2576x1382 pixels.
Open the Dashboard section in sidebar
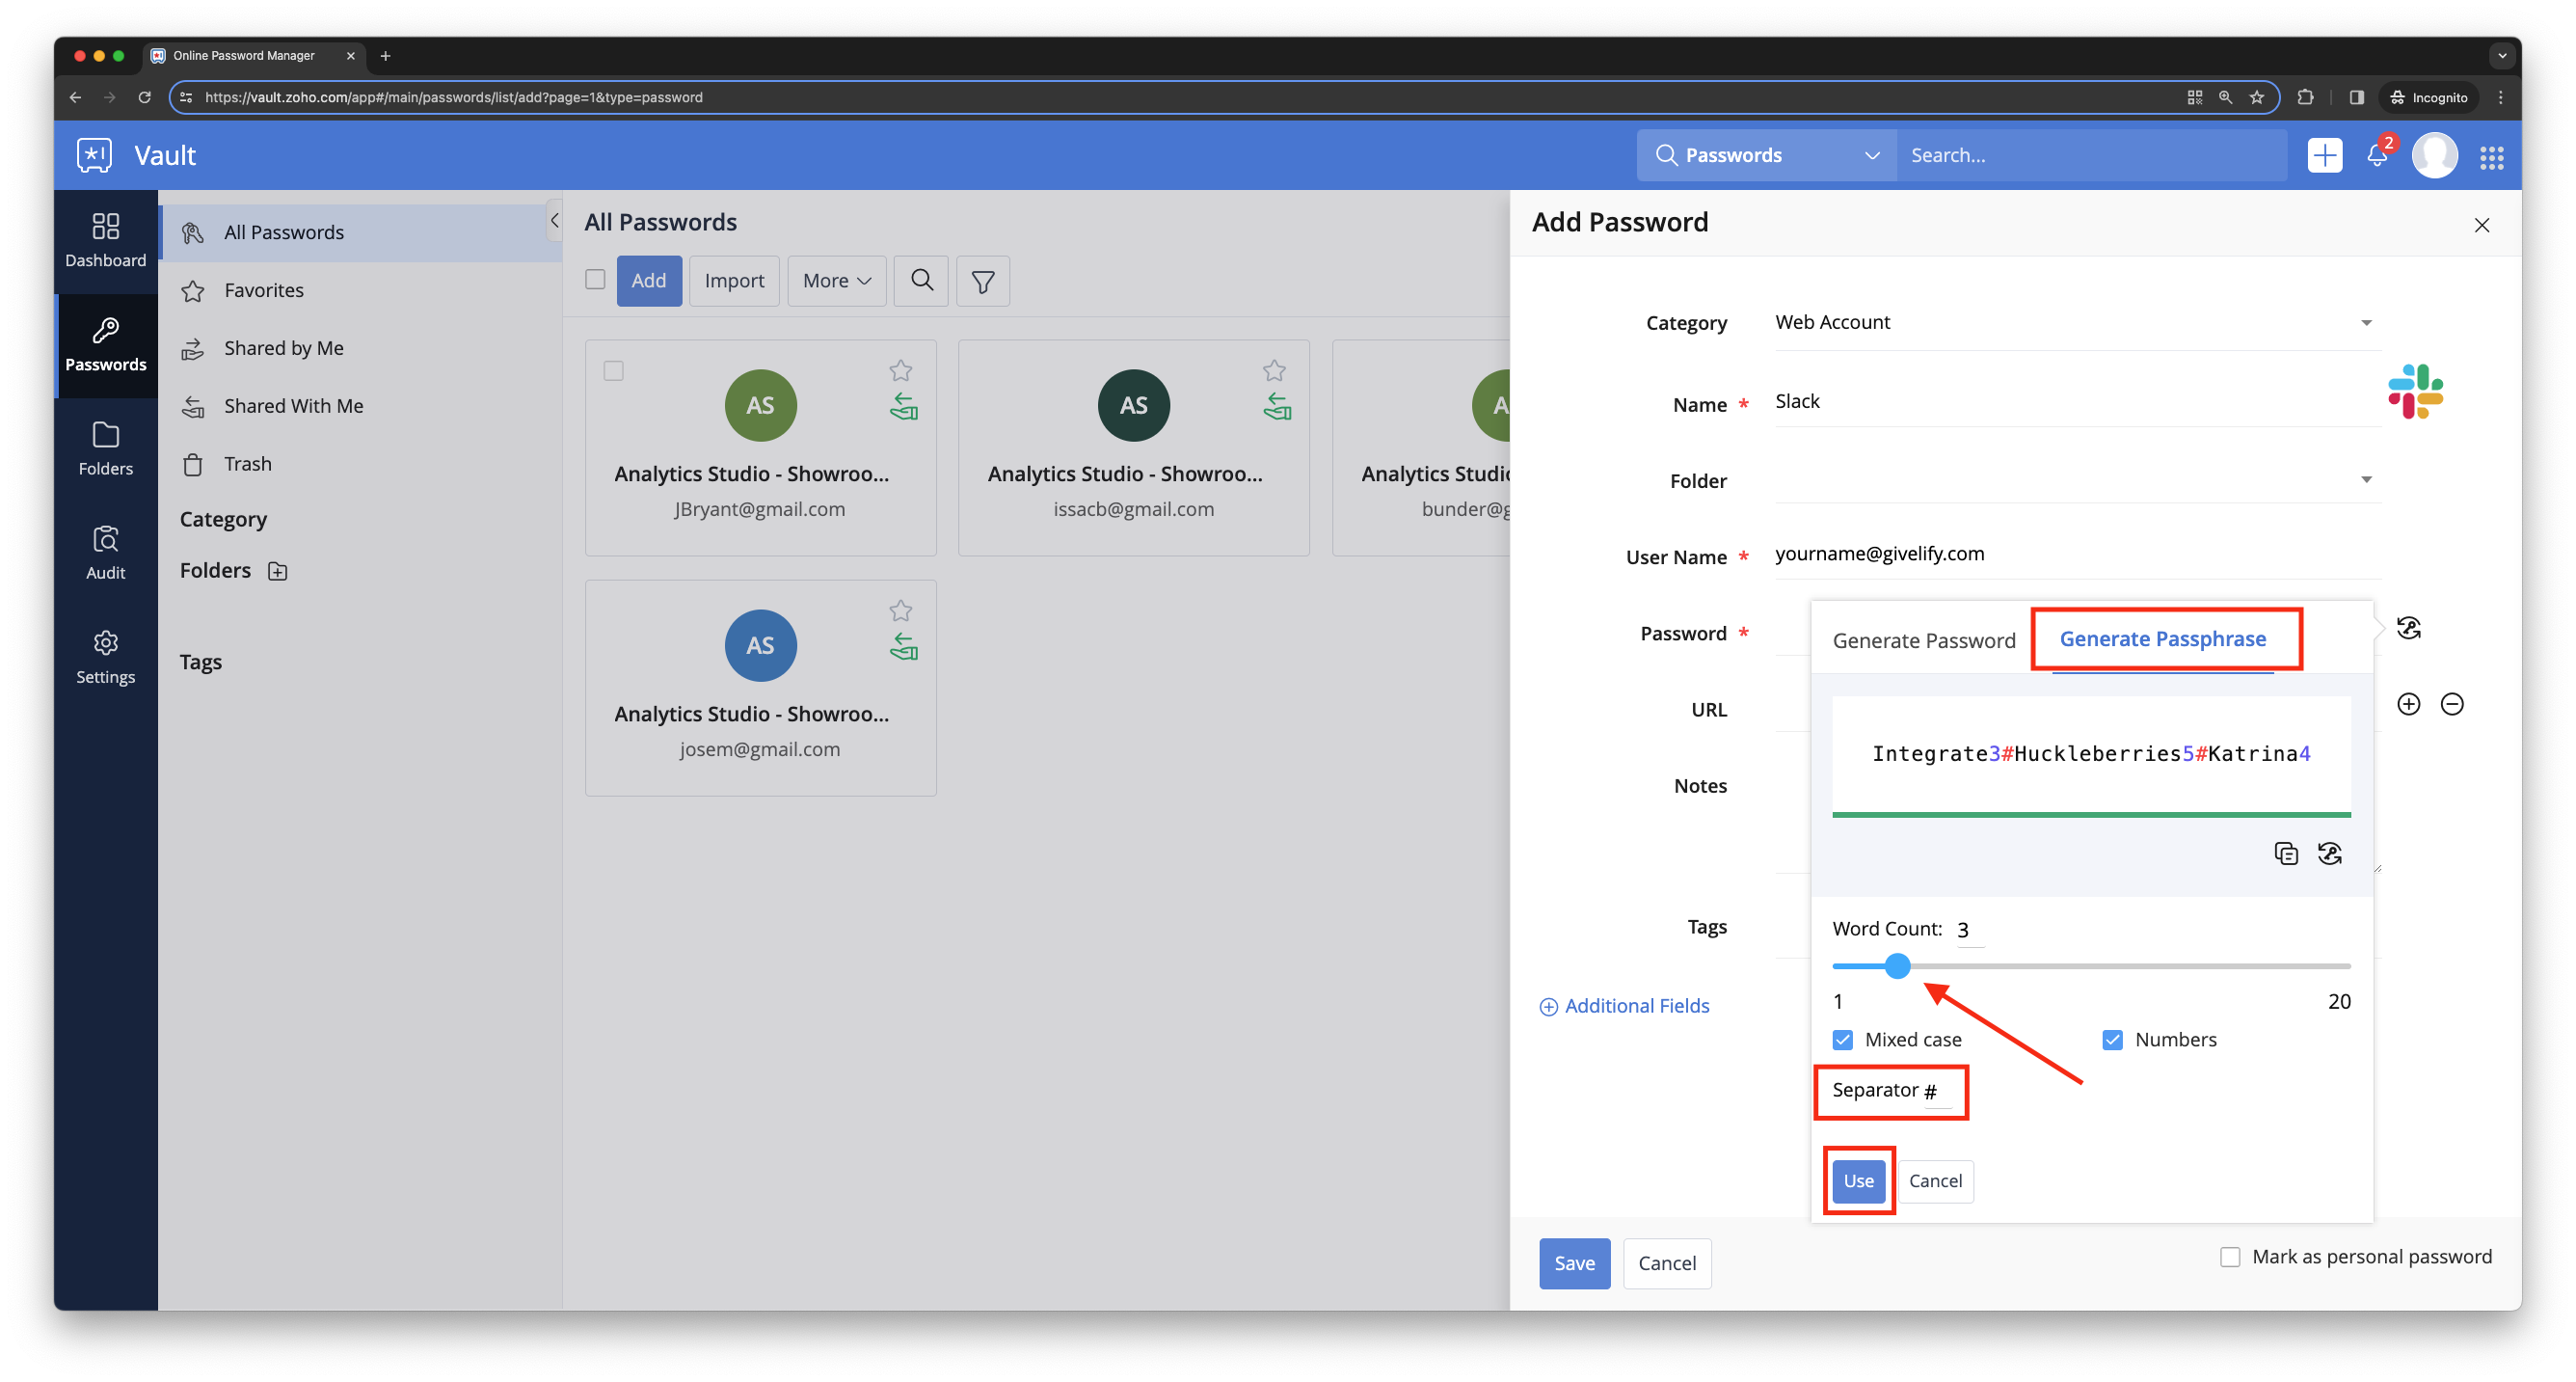[105, 240]
